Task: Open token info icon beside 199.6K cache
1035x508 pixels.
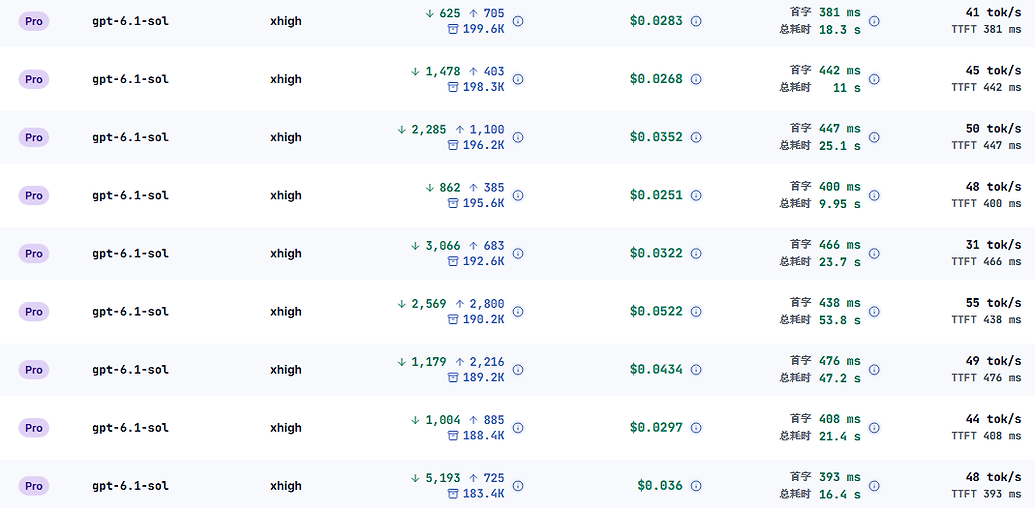Action: 518,21
